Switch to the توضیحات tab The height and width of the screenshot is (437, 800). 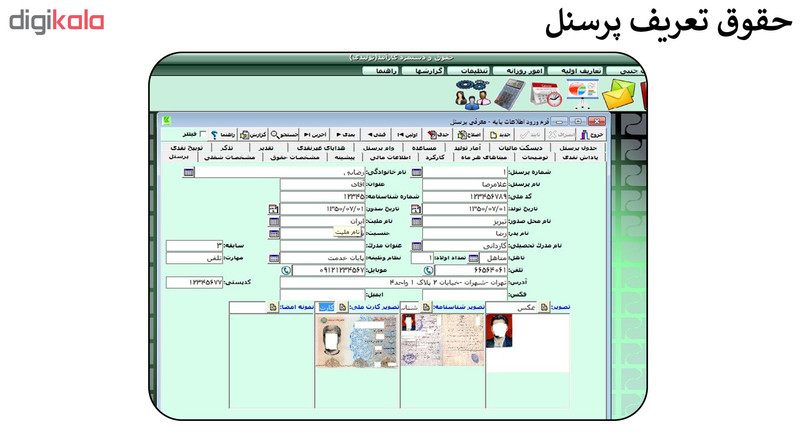(x=535, y=157)
